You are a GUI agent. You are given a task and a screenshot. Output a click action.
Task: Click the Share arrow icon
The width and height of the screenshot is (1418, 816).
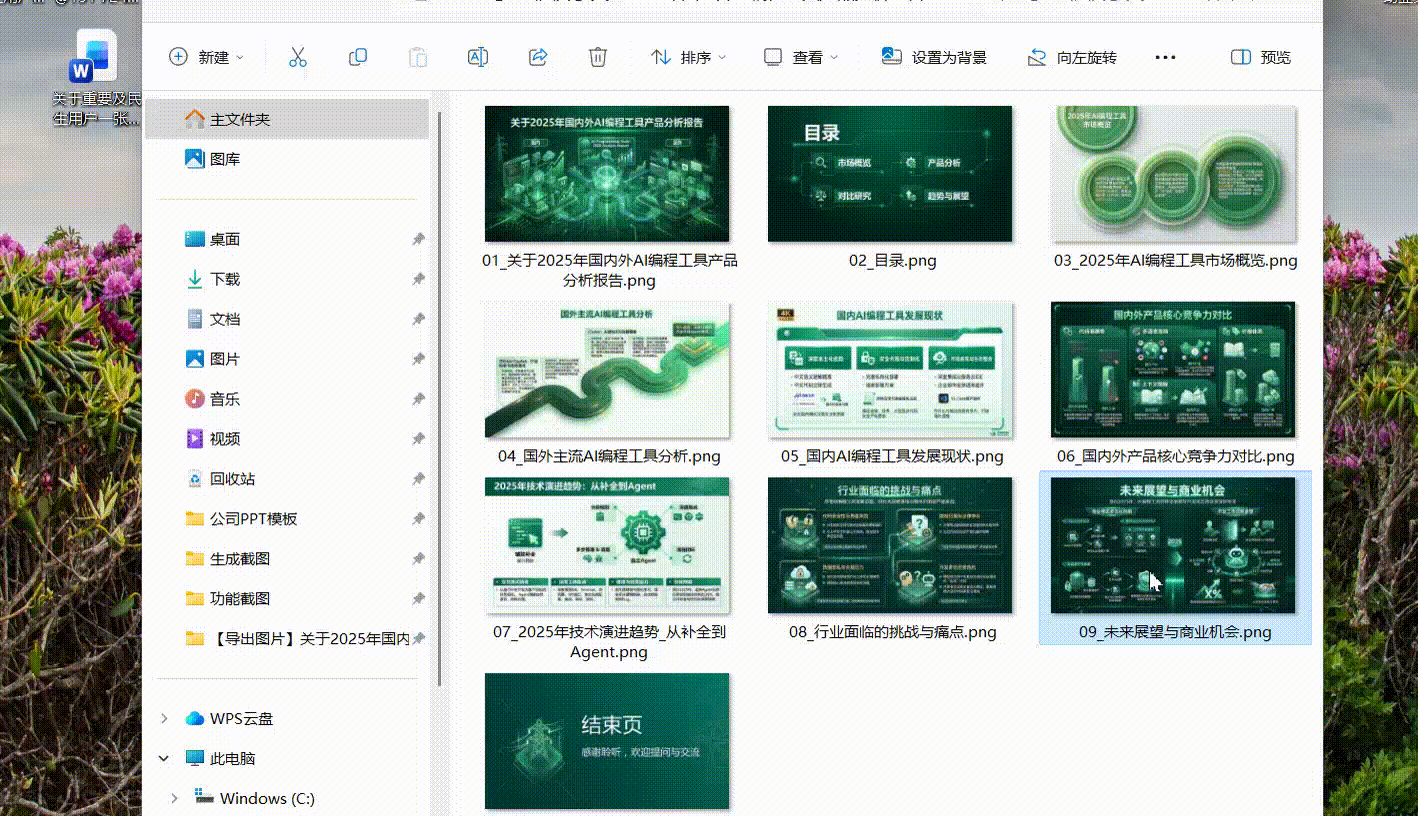tap(538, 57)
